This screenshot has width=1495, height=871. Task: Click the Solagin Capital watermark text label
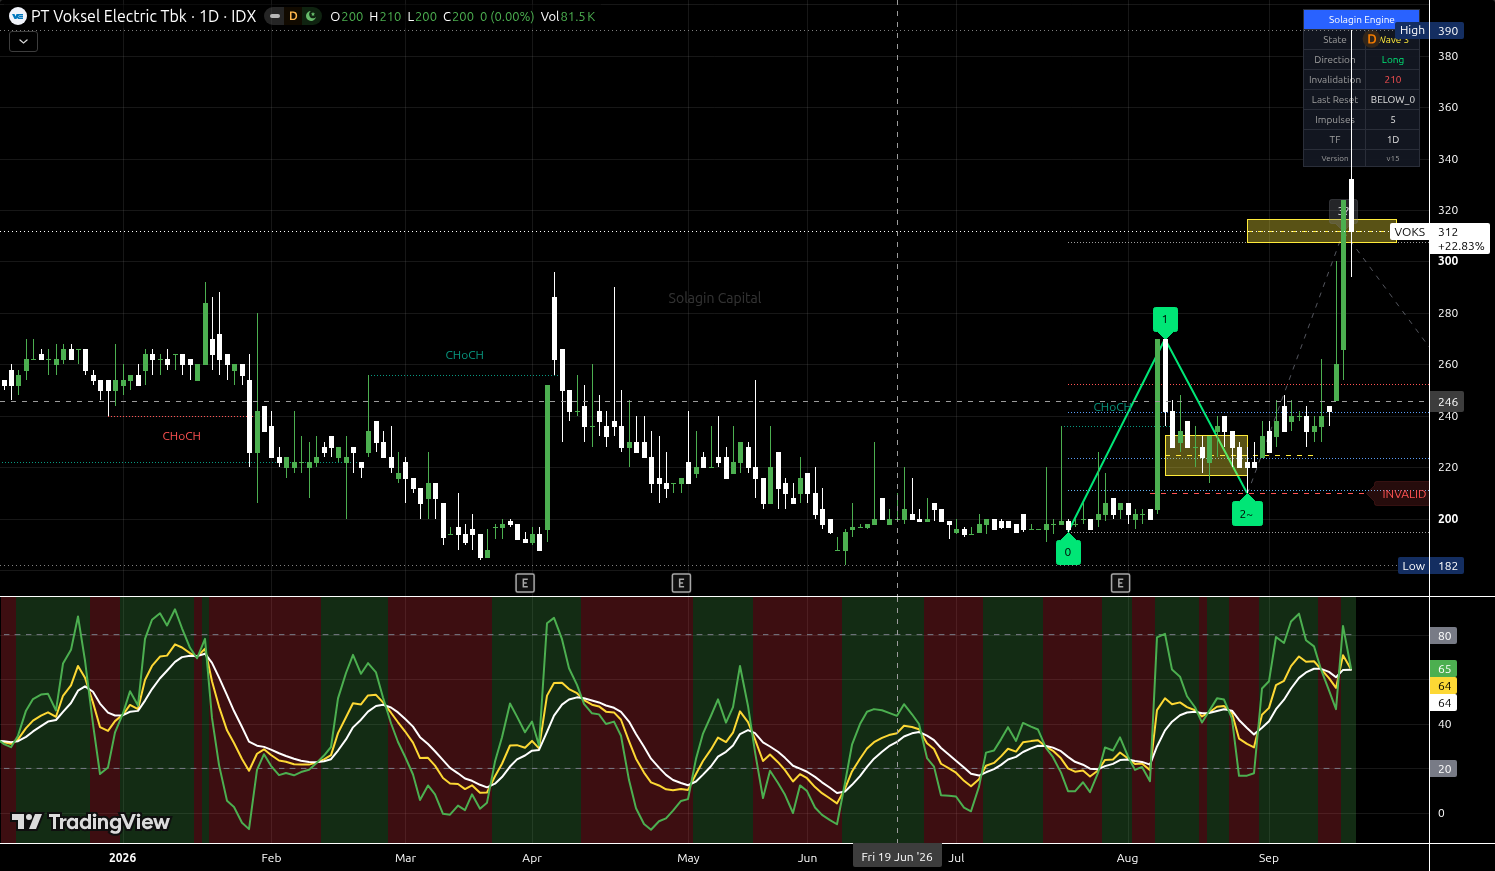[x=714, y=298]
